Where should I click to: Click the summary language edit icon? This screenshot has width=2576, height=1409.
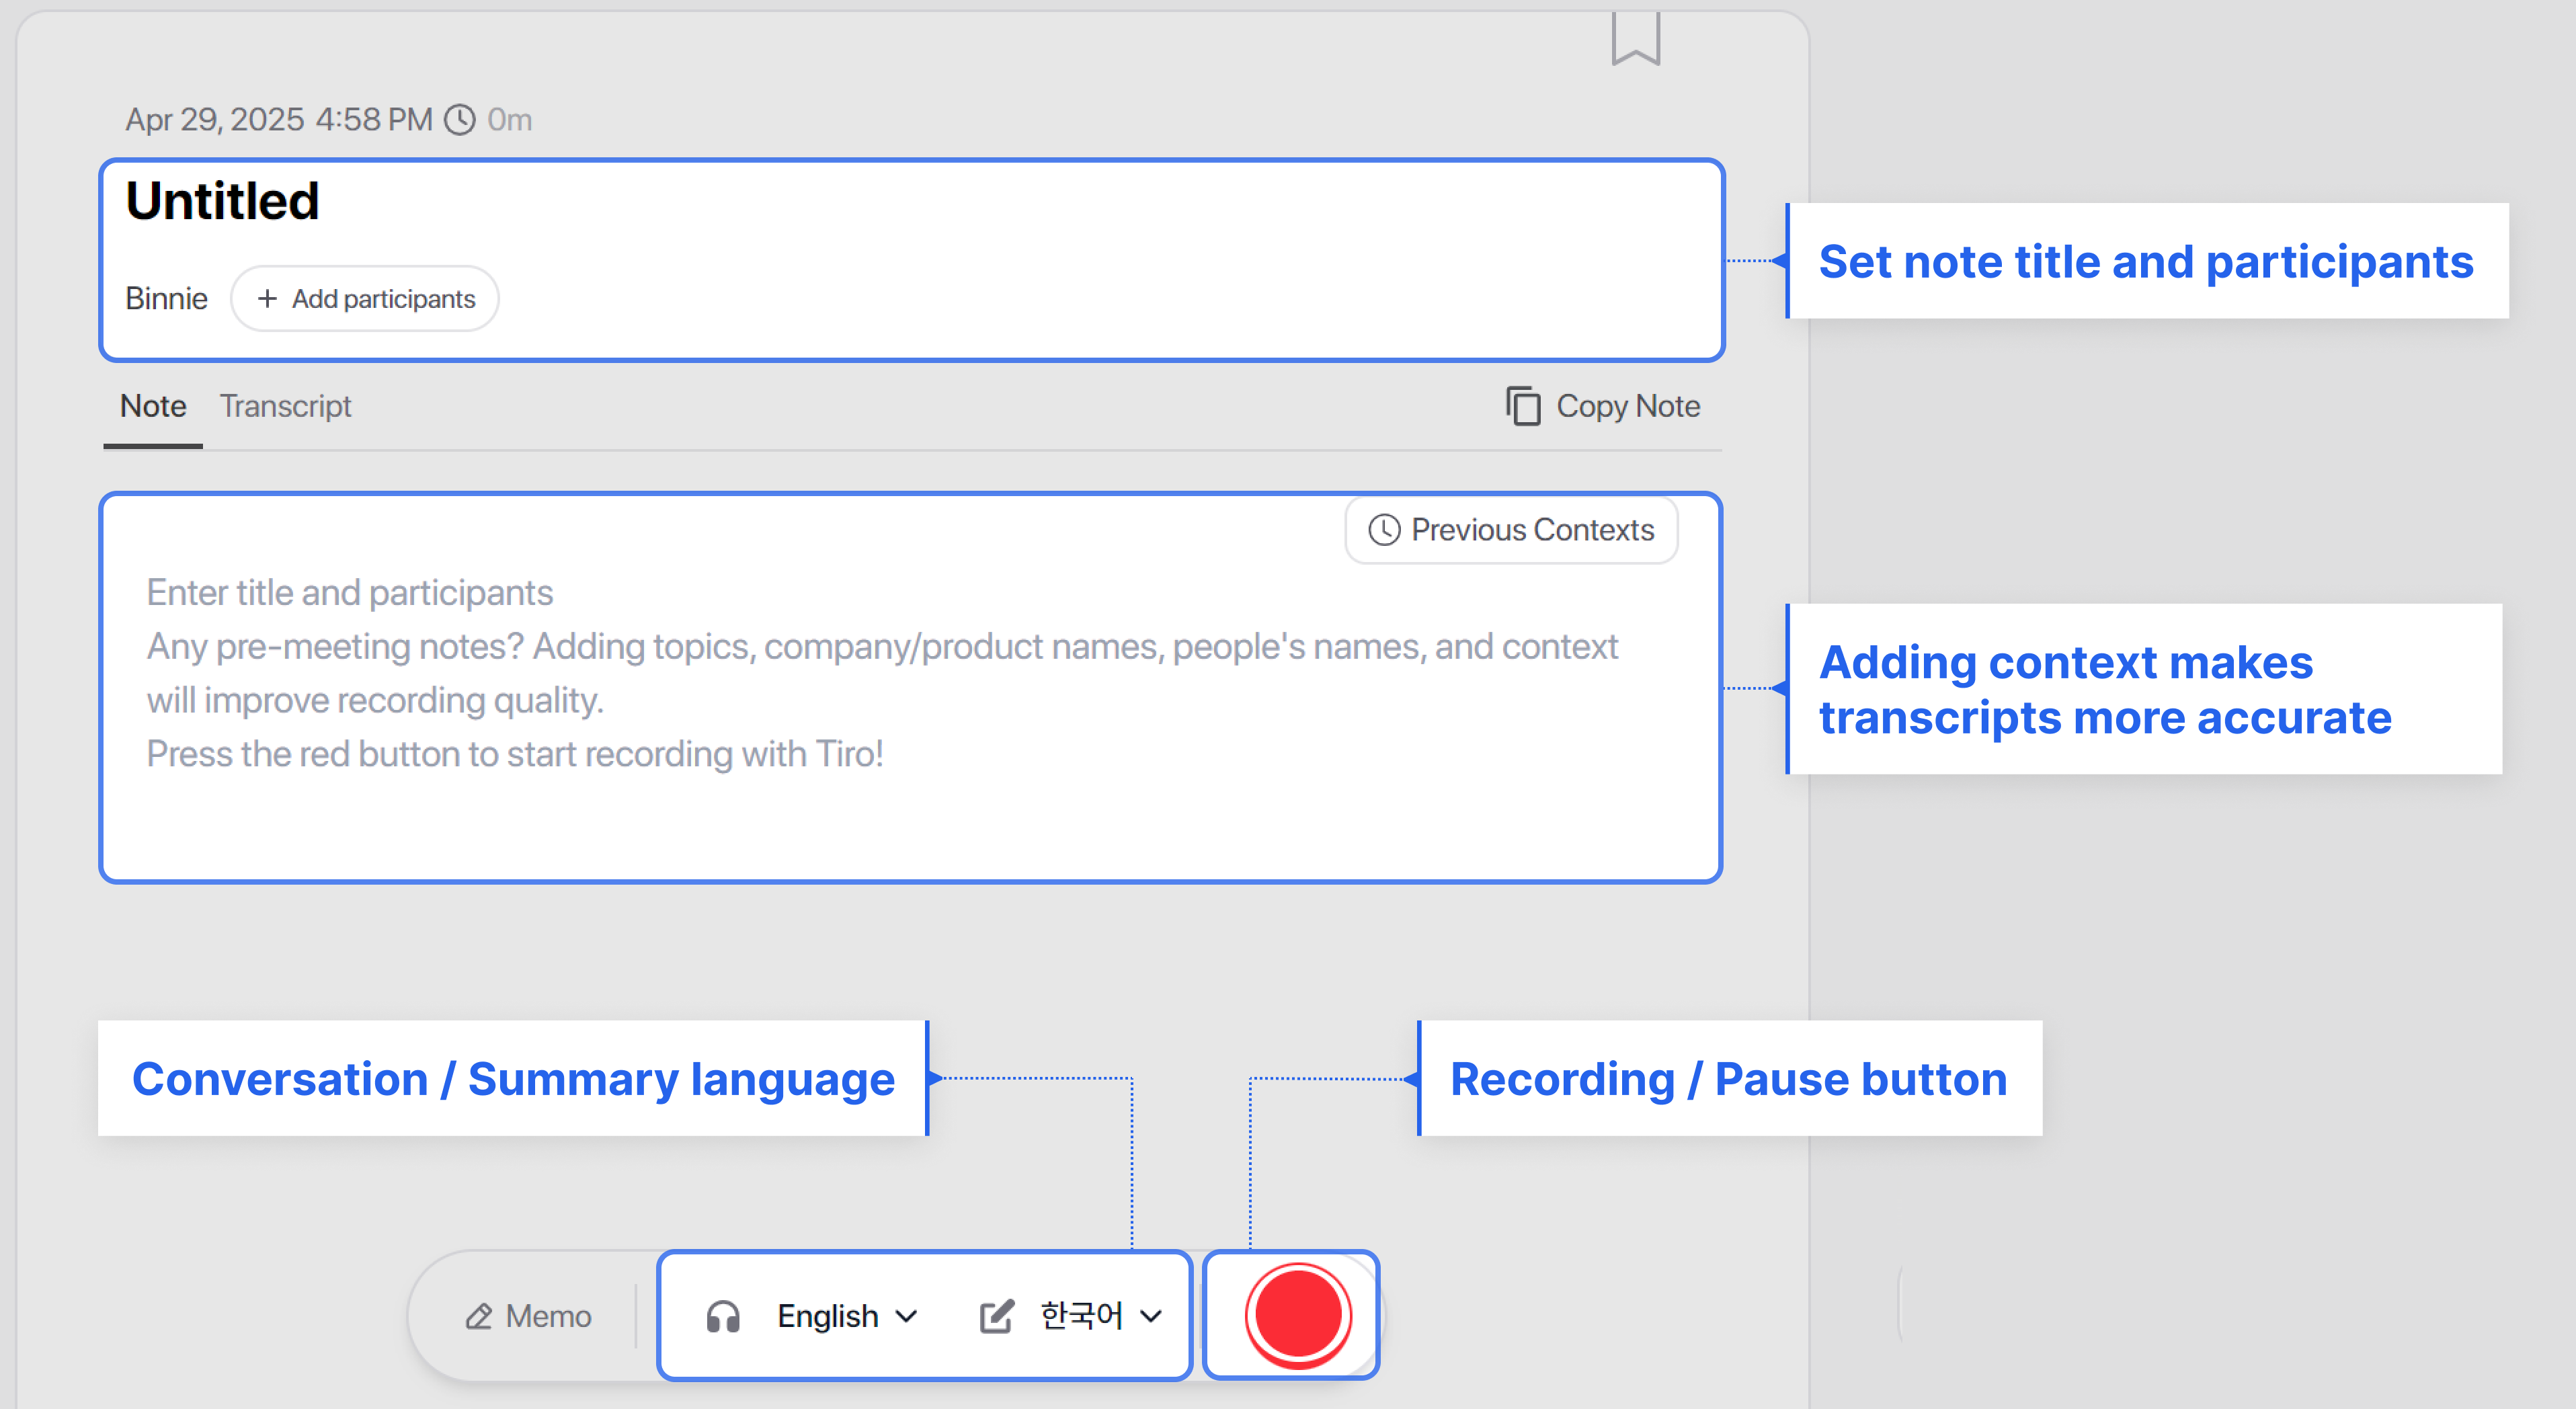[996, 1316]
